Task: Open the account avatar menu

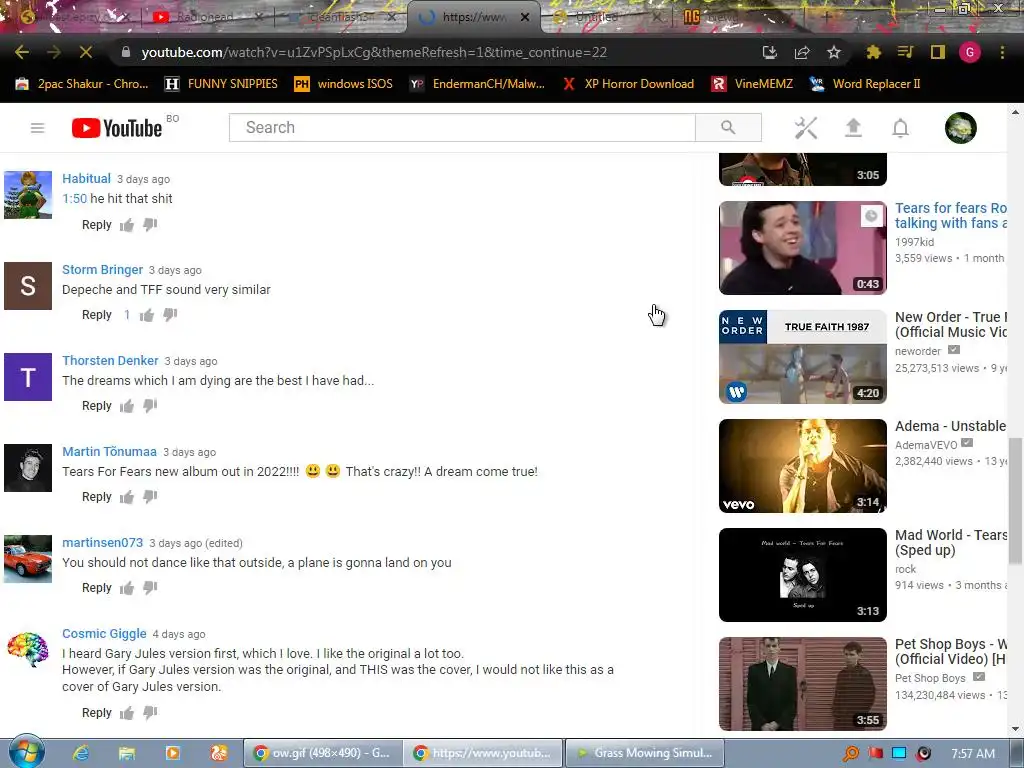Action: pyautogui.click(x=961, y=128)
